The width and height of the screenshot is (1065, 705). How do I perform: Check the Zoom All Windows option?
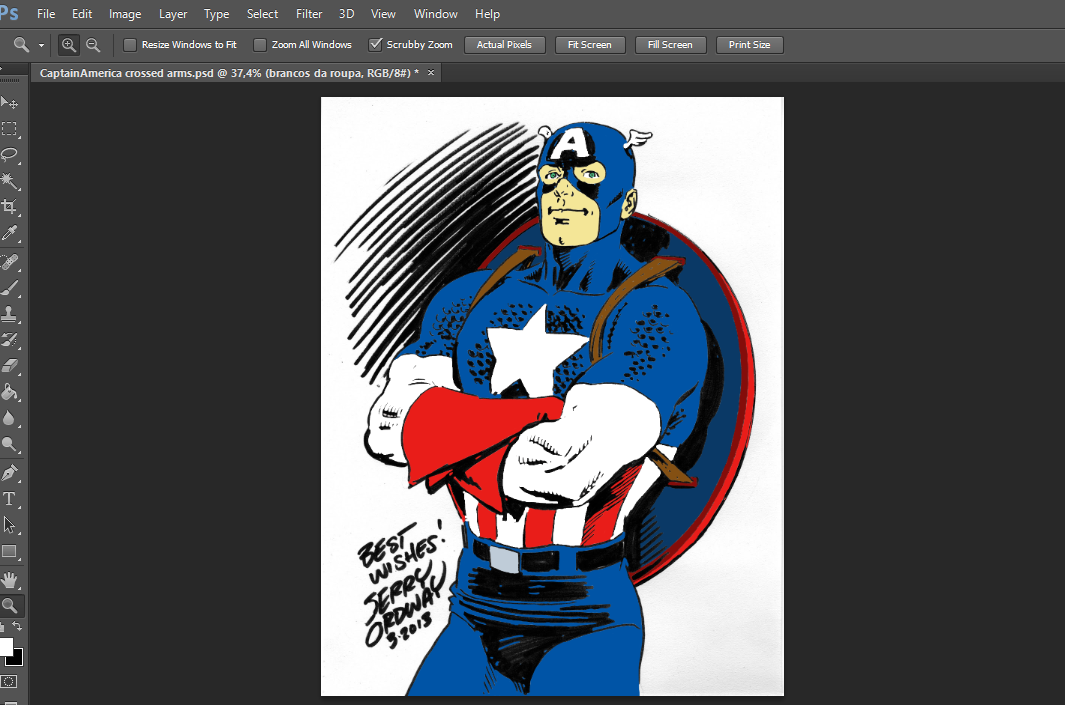tap(260, 45)
